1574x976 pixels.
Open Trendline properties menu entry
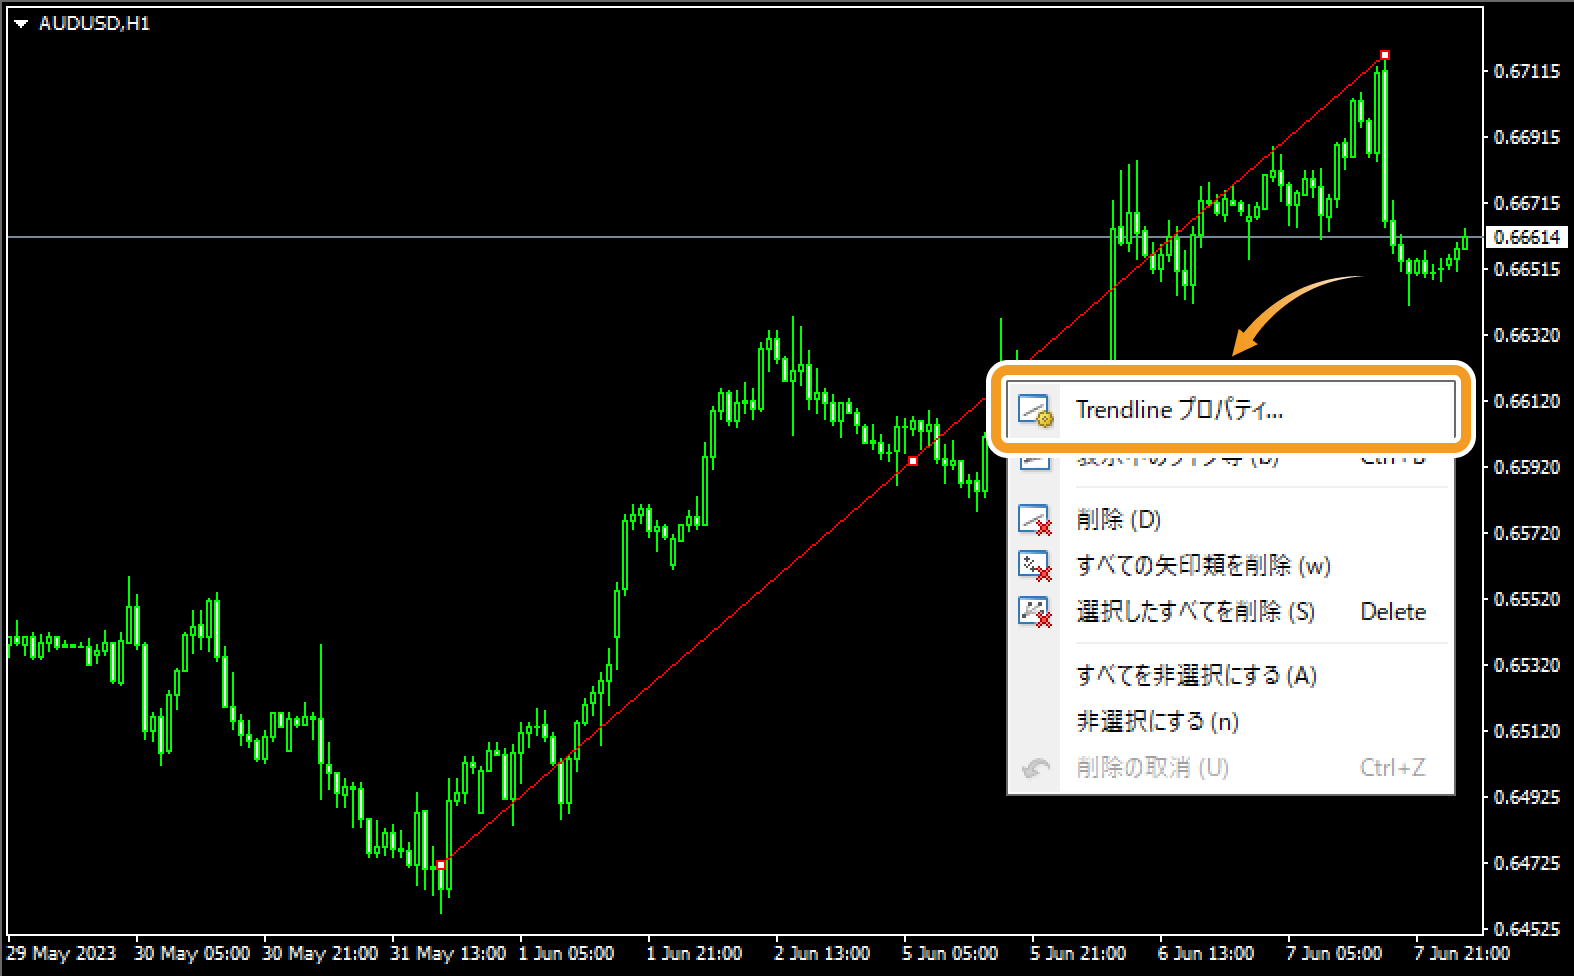click(1230, 410)
